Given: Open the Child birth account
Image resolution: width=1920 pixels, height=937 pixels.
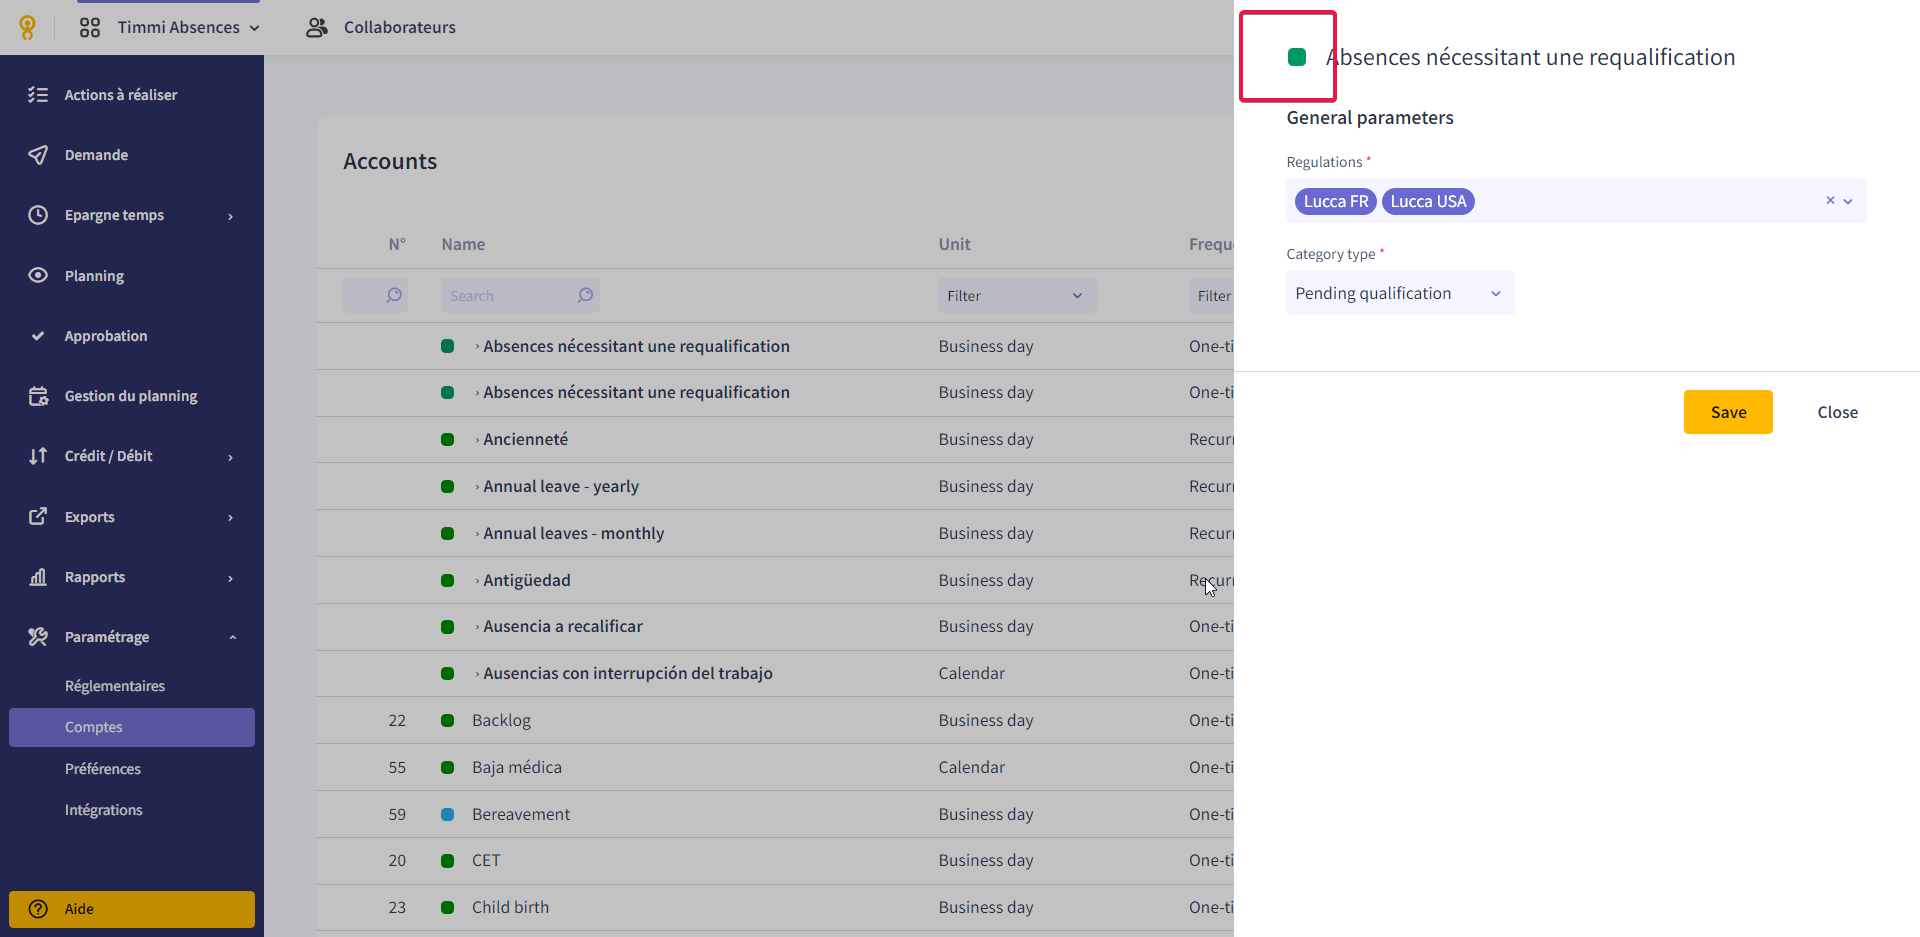Looking at the screenshot, I should pos(510,907).
